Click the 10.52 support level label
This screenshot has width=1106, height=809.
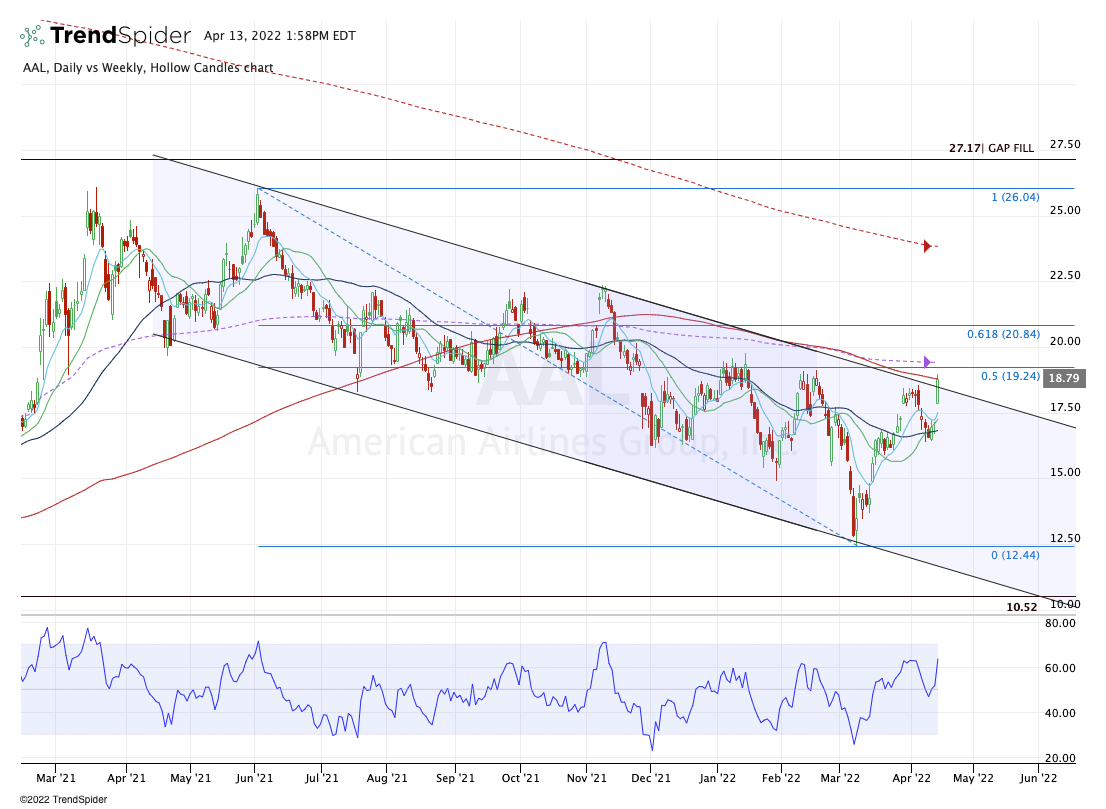(x=1021, y=607)
